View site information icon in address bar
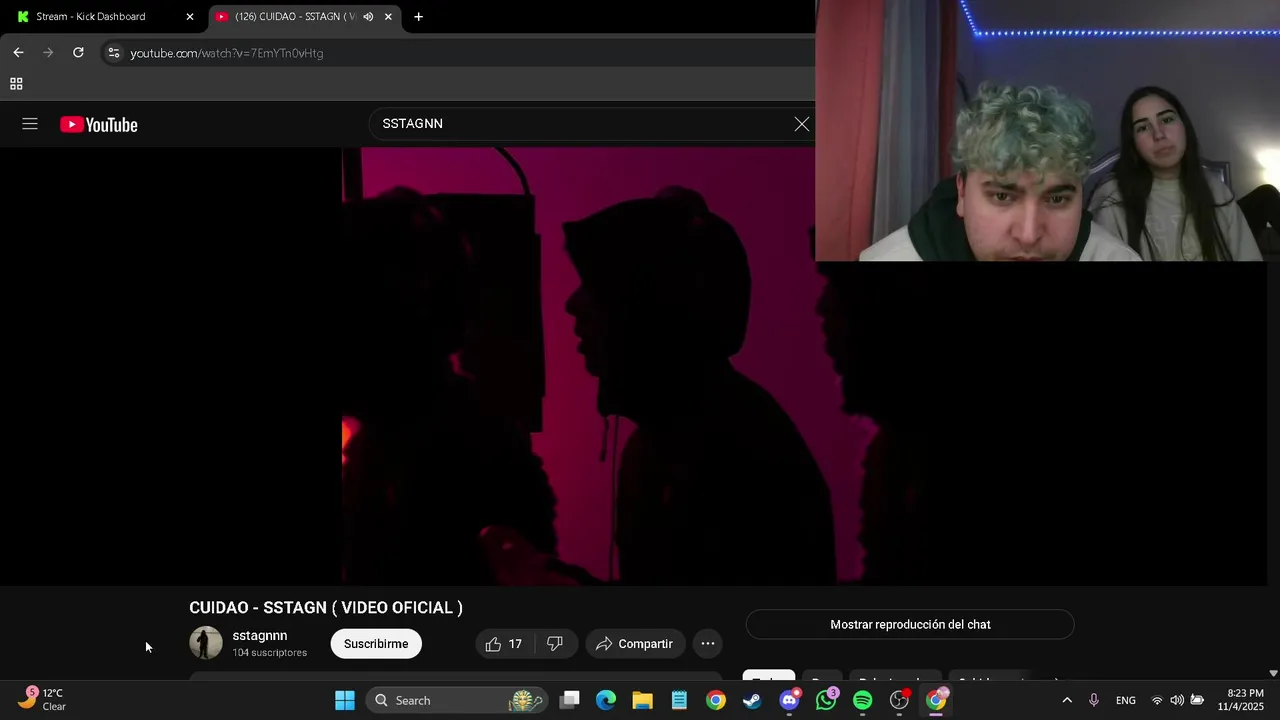 coord(114,53)
